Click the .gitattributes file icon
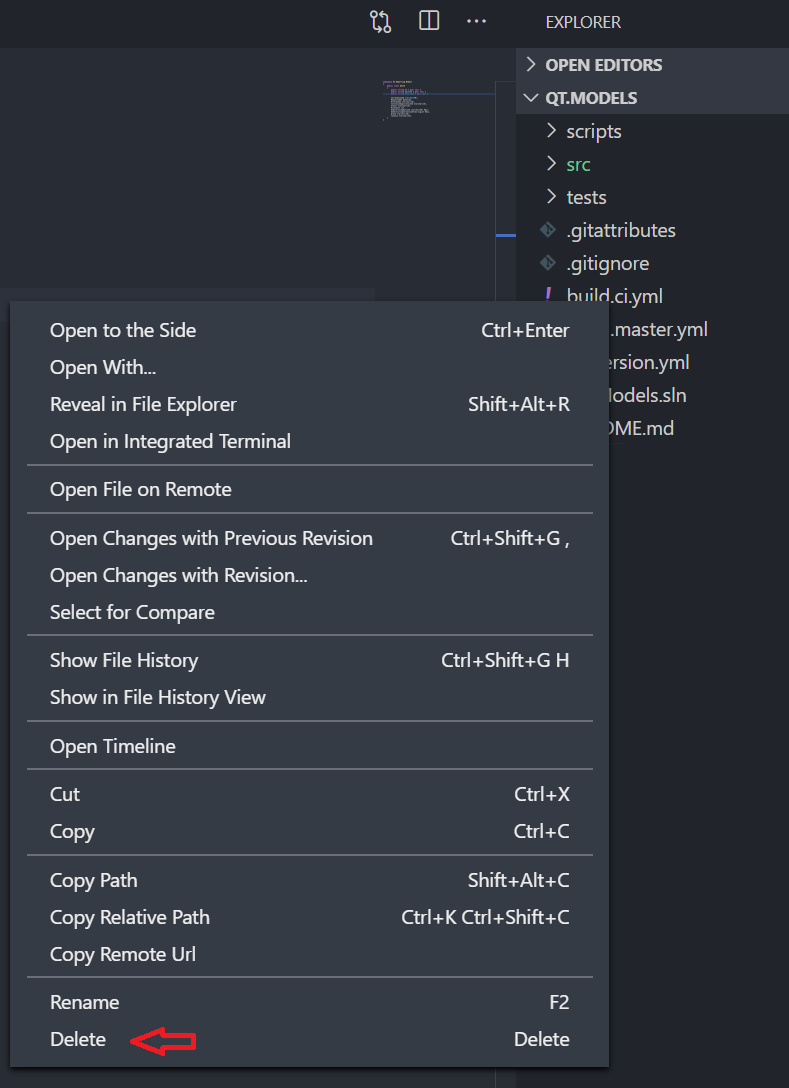The image size is (789, 1088). coord(547,229)
